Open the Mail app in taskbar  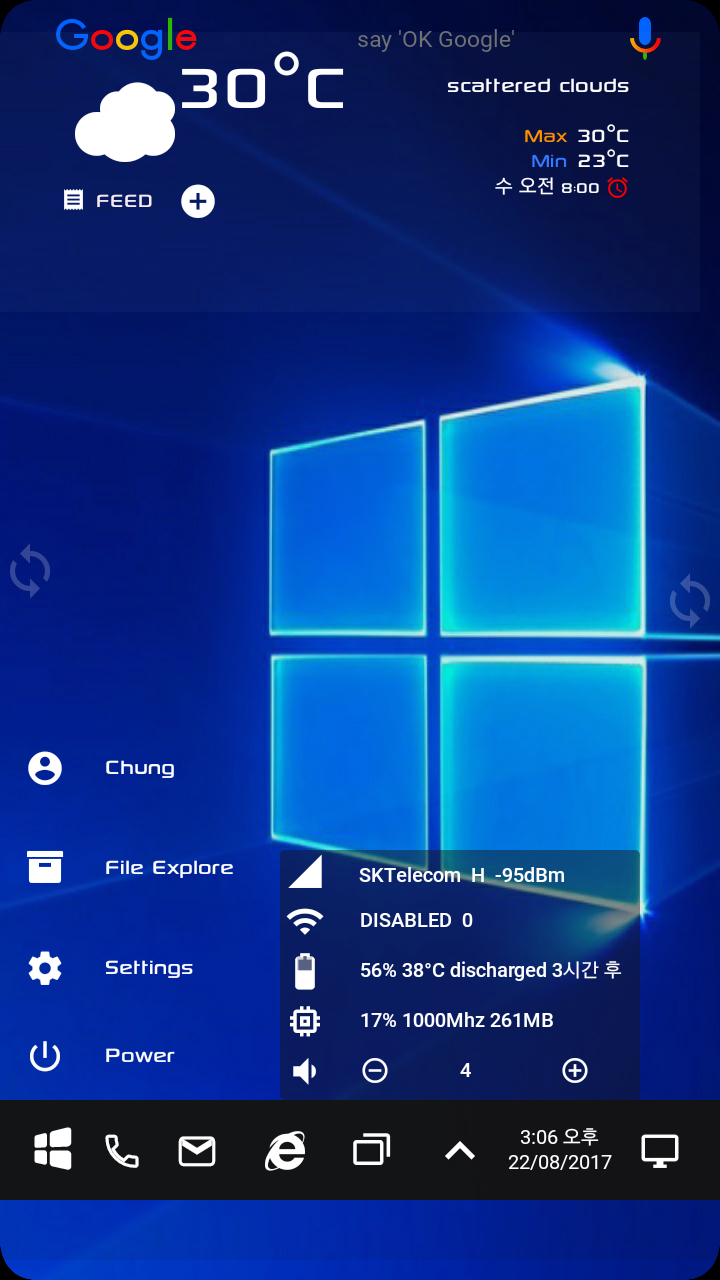(197, 1151)
